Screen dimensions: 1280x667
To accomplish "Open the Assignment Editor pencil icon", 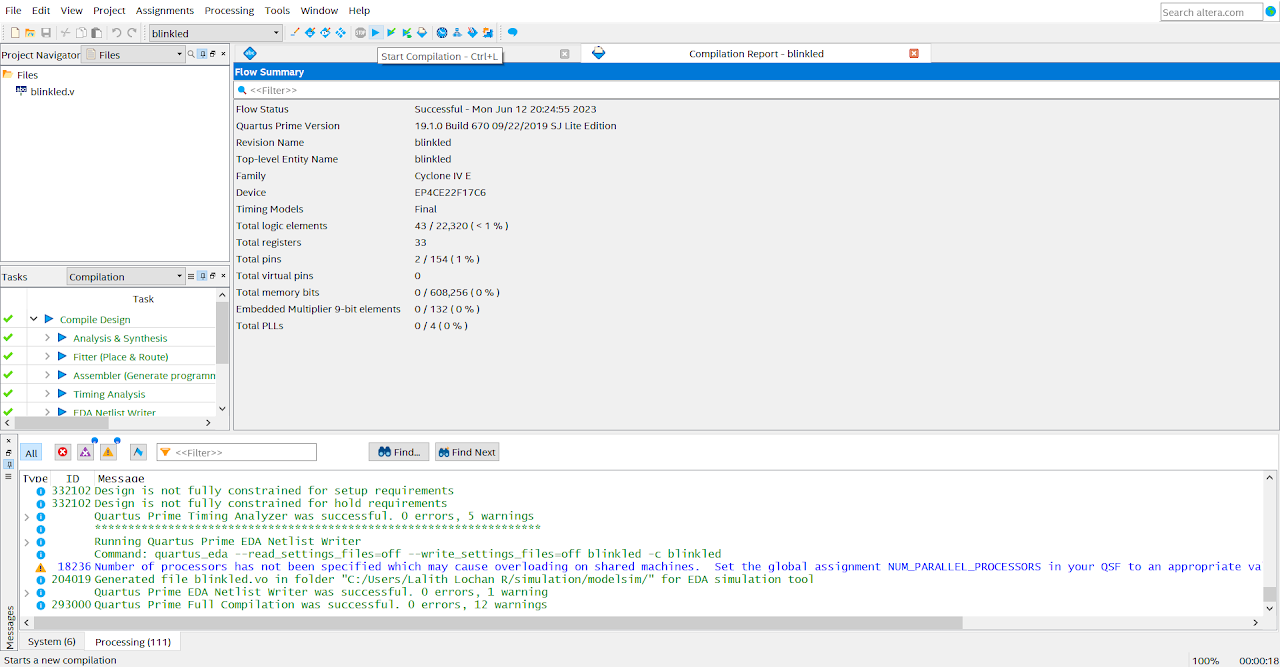I will point(294,33).
